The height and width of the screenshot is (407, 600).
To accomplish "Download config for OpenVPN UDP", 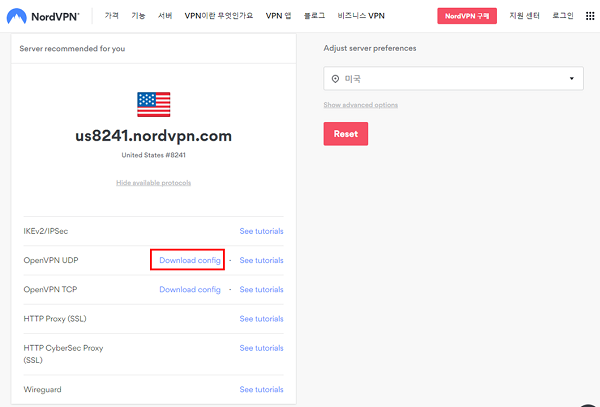I will (x=190, y=260).
